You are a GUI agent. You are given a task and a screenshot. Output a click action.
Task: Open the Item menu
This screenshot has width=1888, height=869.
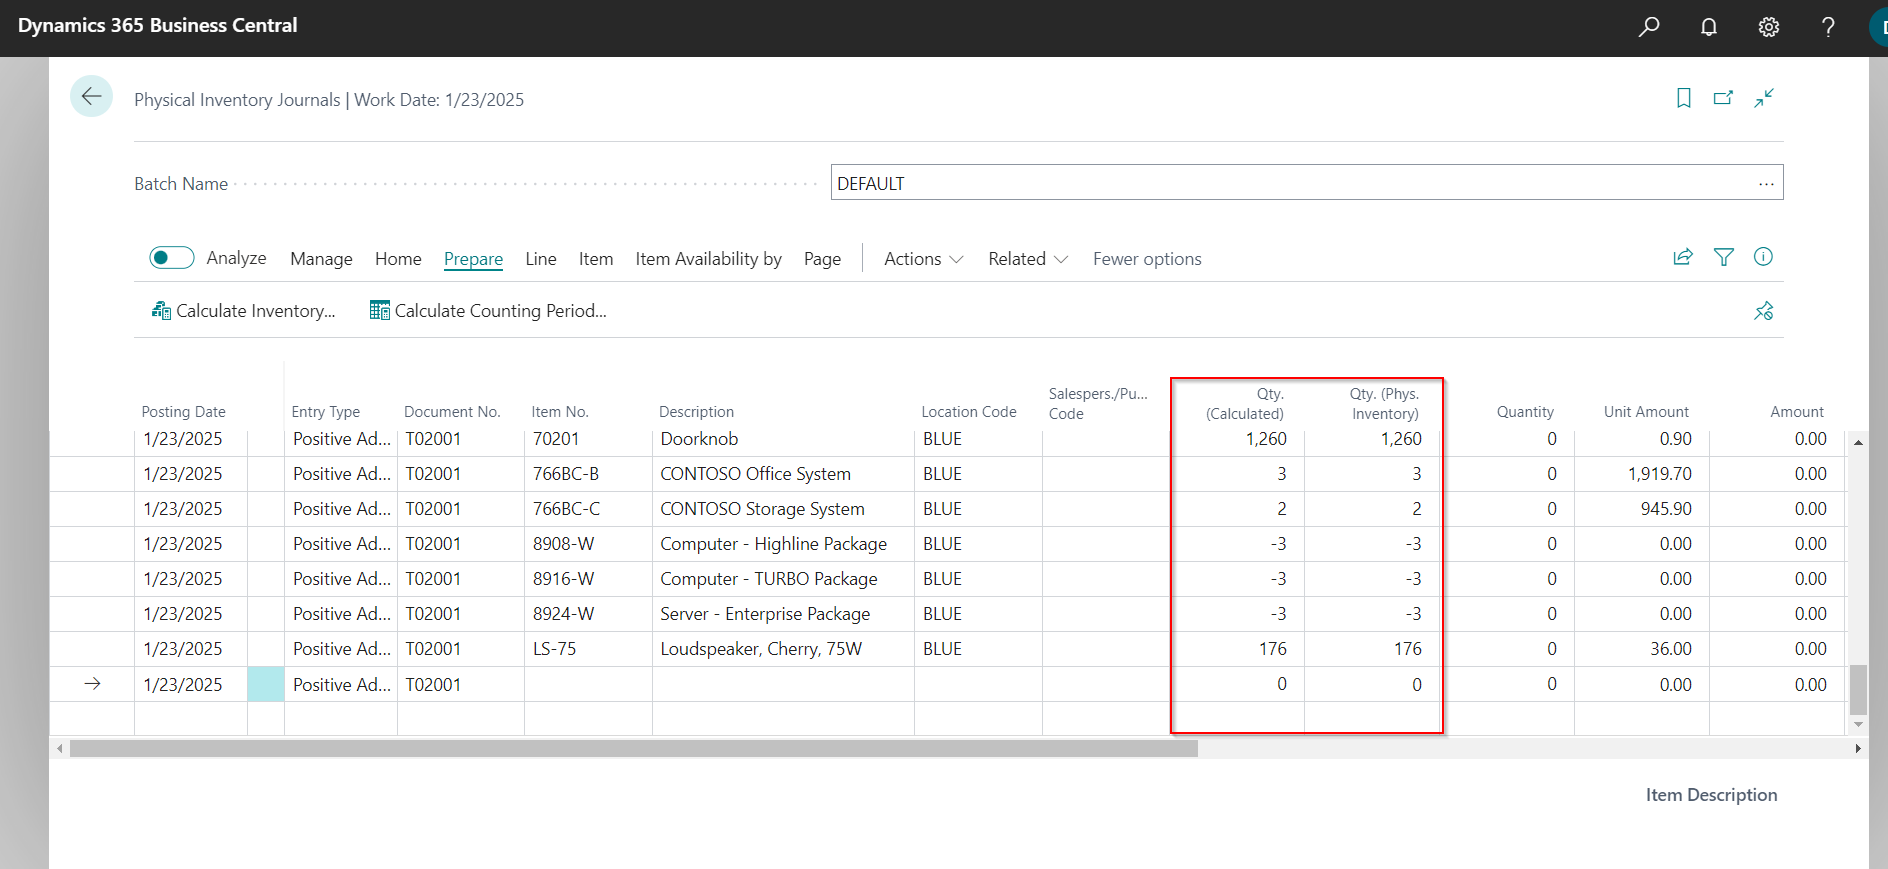coord(596,259)
